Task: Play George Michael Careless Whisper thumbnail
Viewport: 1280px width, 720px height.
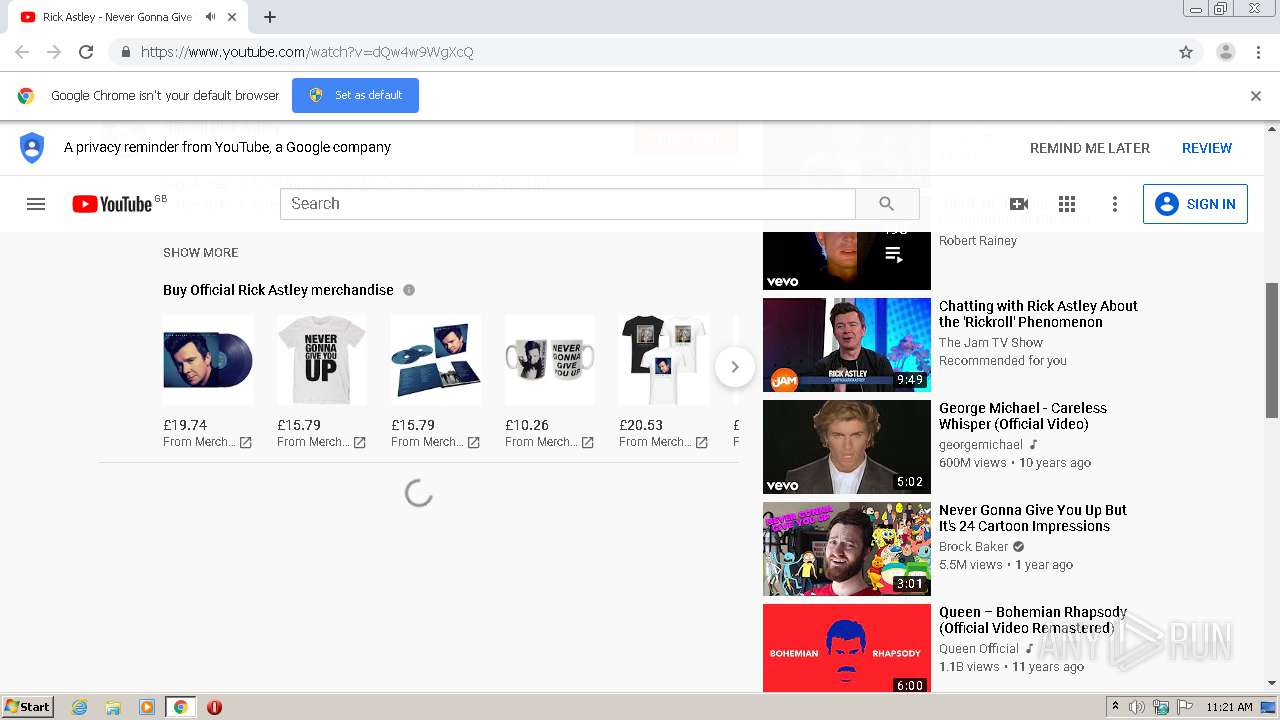Action: pos(847,447)
